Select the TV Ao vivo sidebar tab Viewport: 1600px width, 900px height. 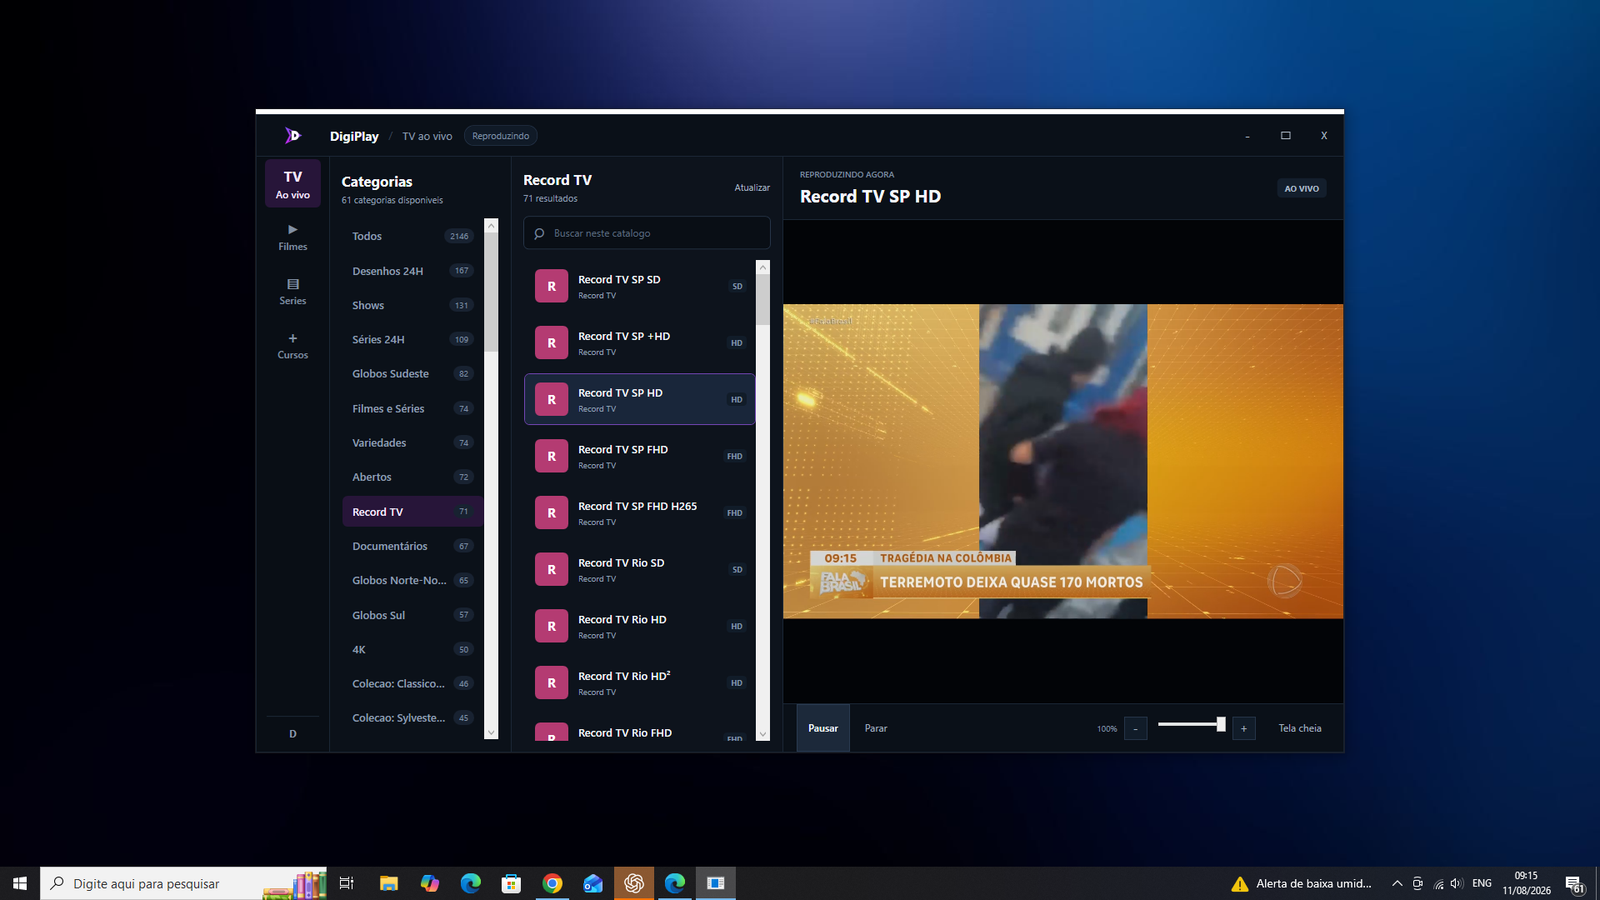[293, 184]
